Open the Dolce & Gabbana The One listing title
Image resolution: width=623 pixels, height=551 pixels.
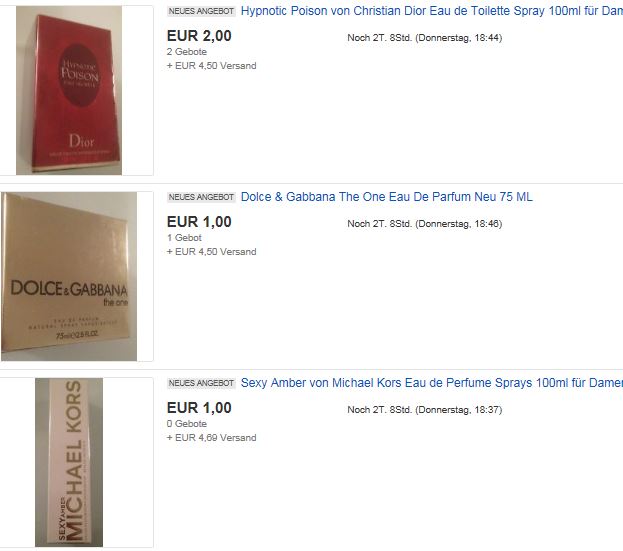click(x=387, y=197)
